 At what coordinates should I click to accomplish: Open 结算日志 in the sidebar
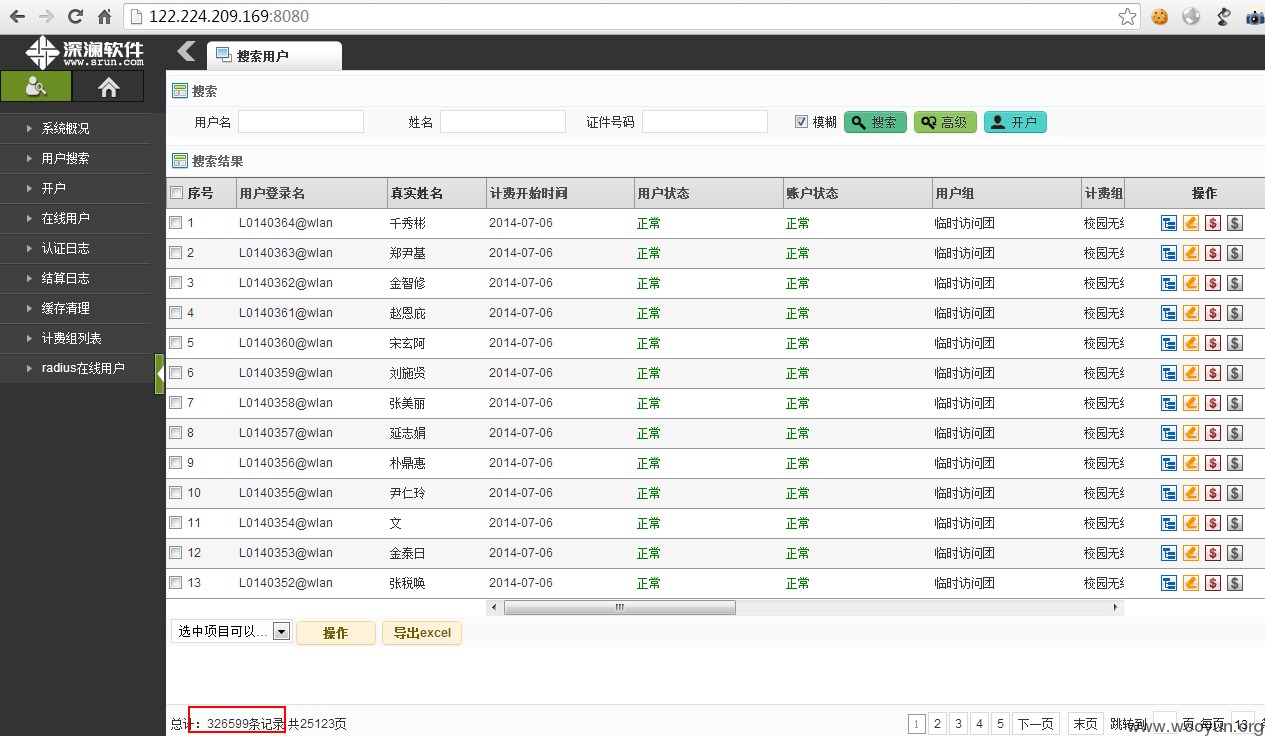(75, 278)
